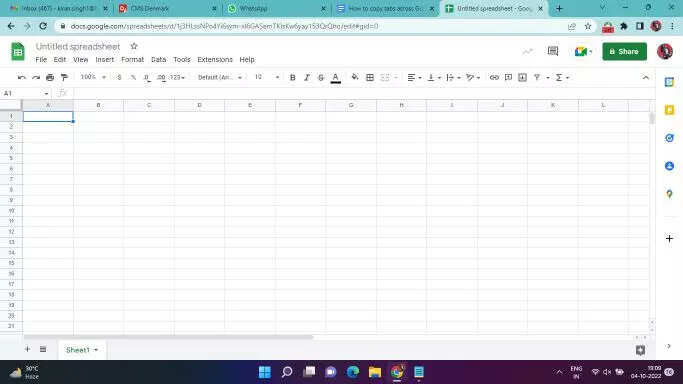Expand the zoom level dropdown

[93, 77]
